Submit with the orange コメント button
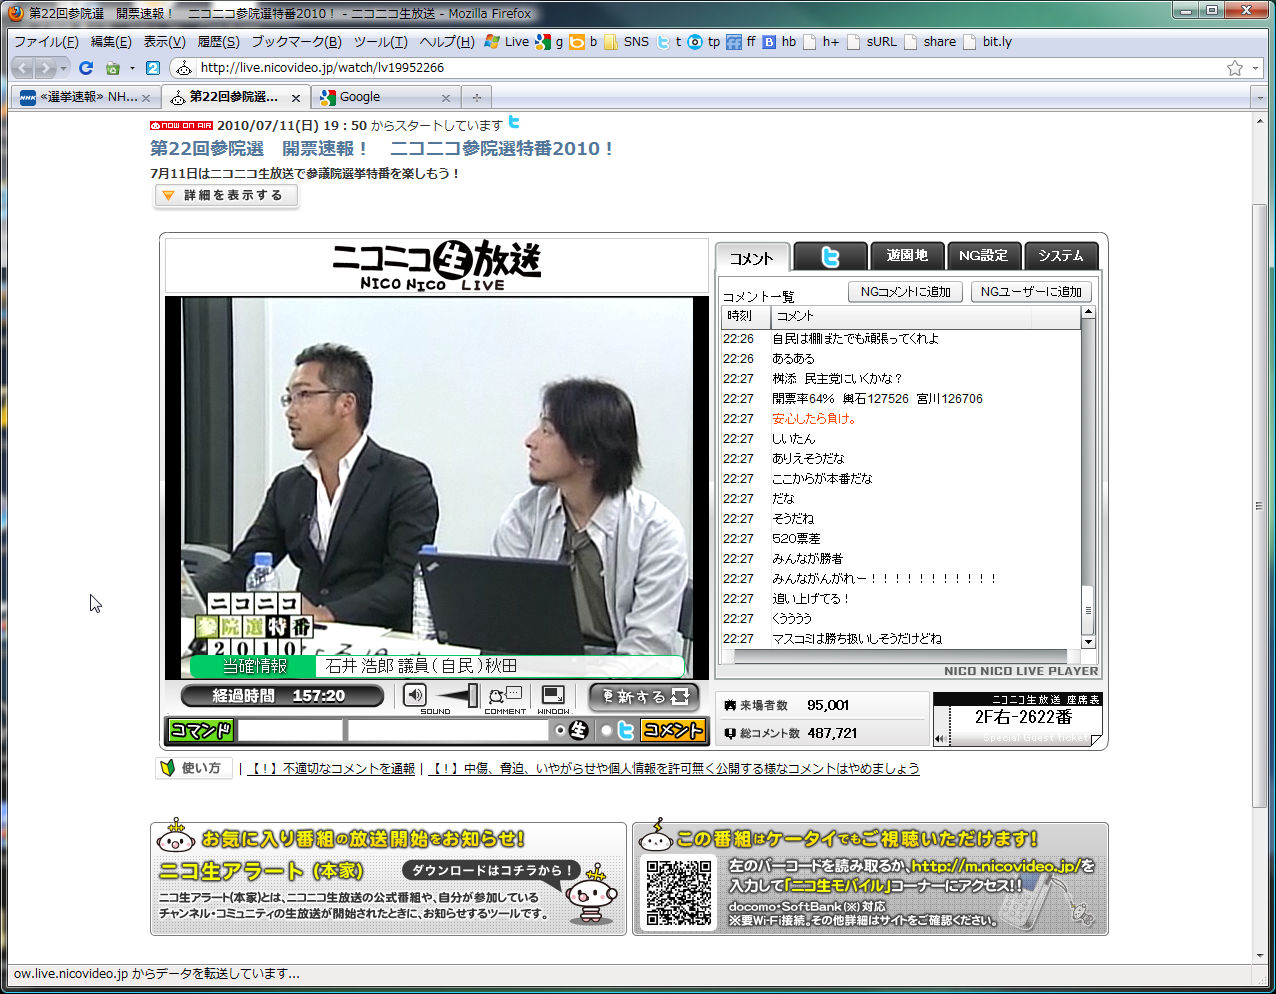Viewport: 1276px width, 994px height. [x=673, y=731]
